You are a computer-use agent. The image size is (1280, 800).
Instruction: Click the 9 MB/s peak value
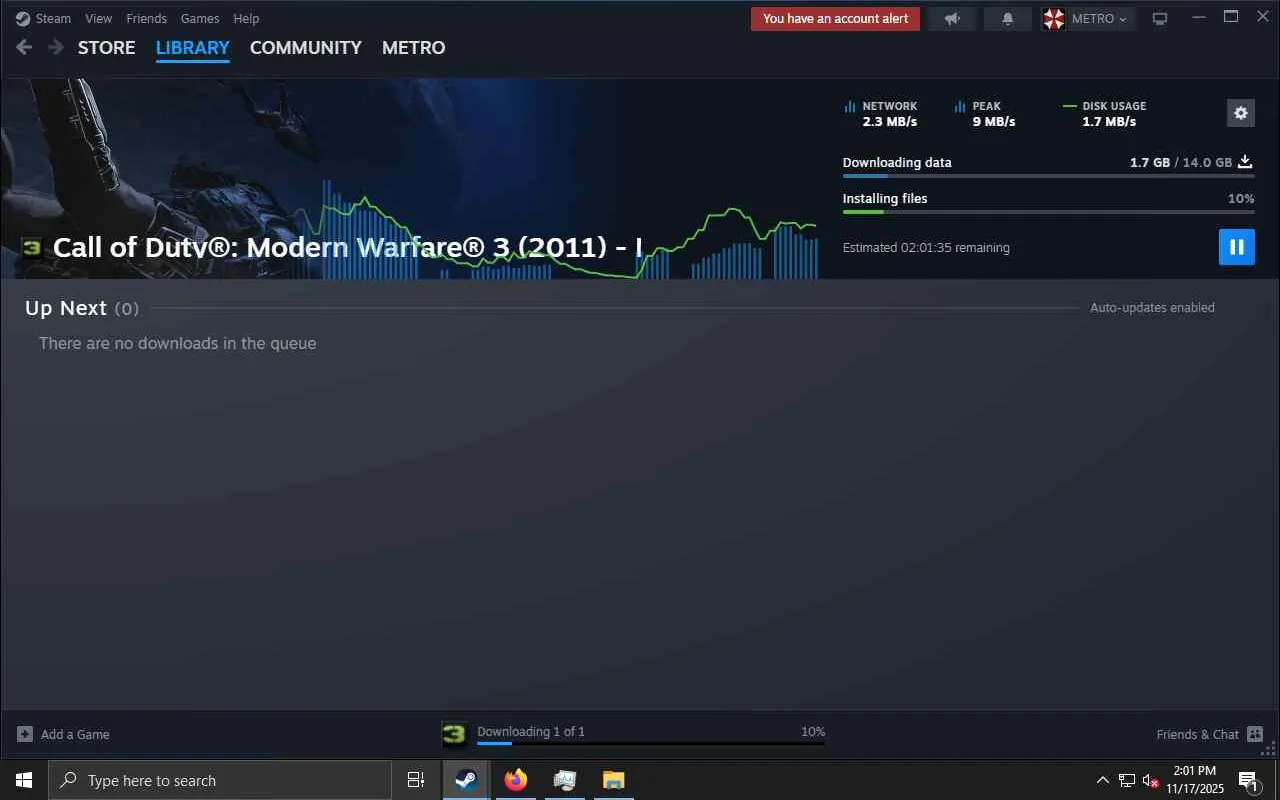pos(994,122)
